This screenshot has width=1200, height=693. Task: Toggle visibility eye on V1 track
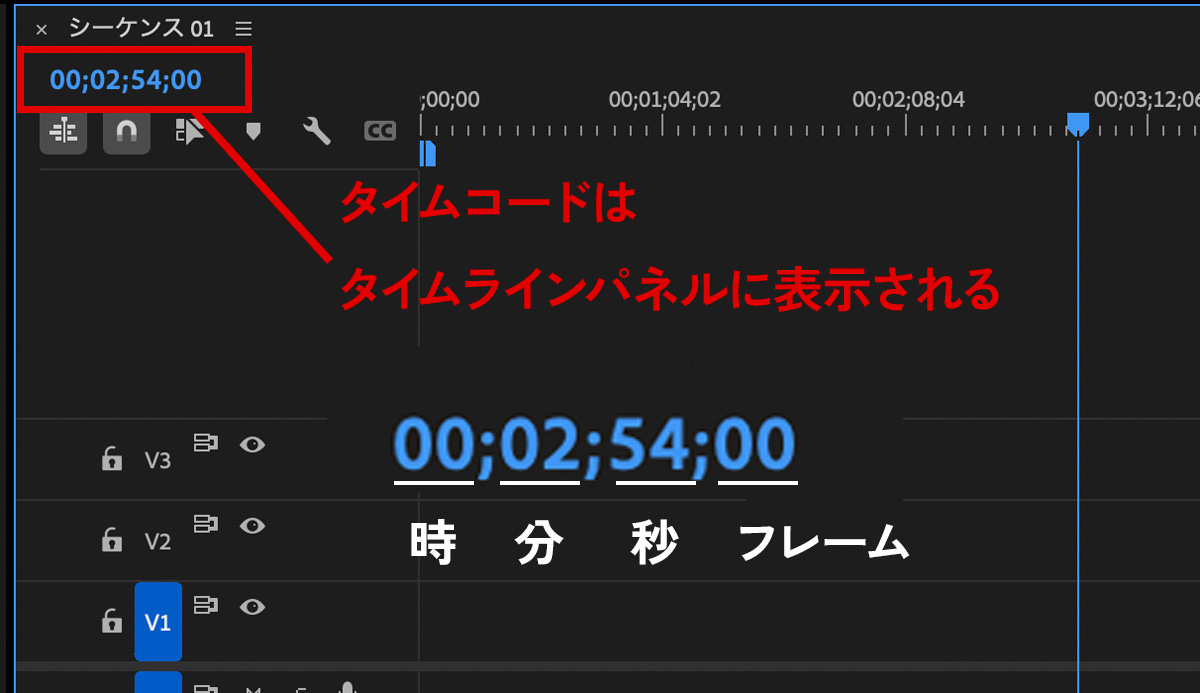coord(252,606)
